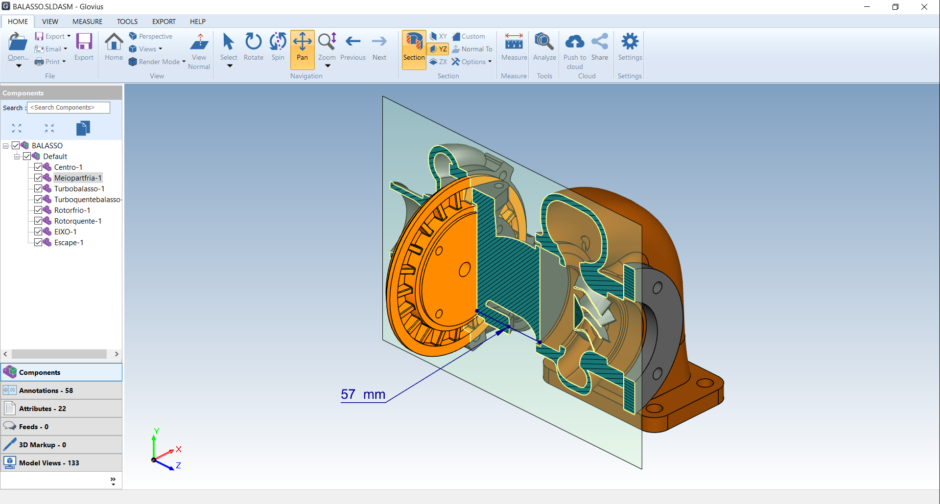Screen dimensions: 940x504
Task: Click the 57 mm measurement label
Action: click(x=363, y=394)
